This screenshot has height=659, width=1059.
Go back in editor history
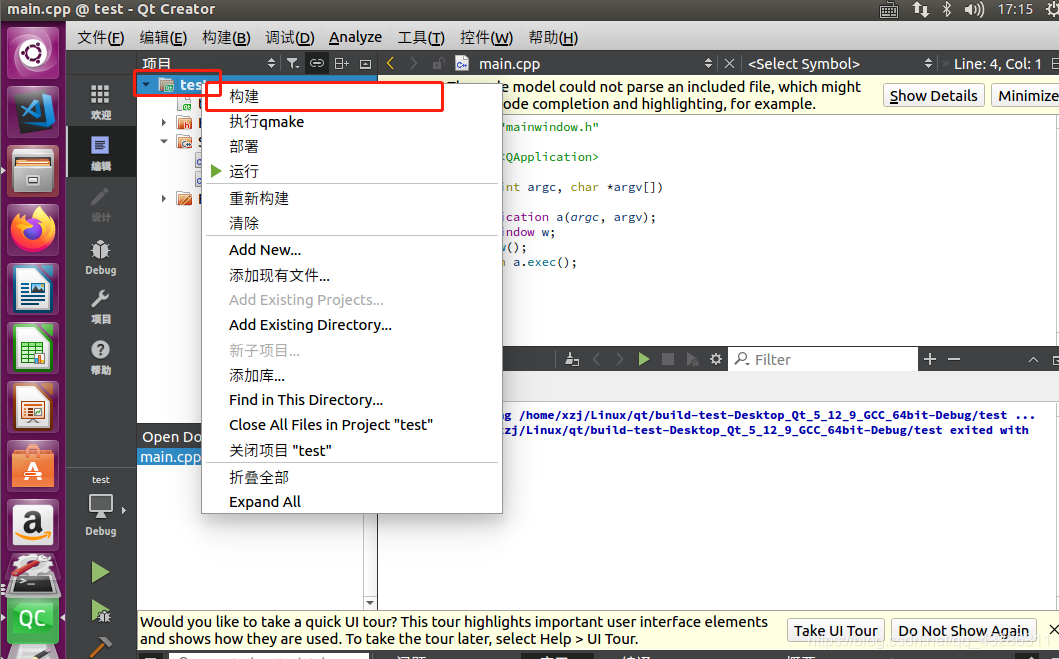coord(390,63)
